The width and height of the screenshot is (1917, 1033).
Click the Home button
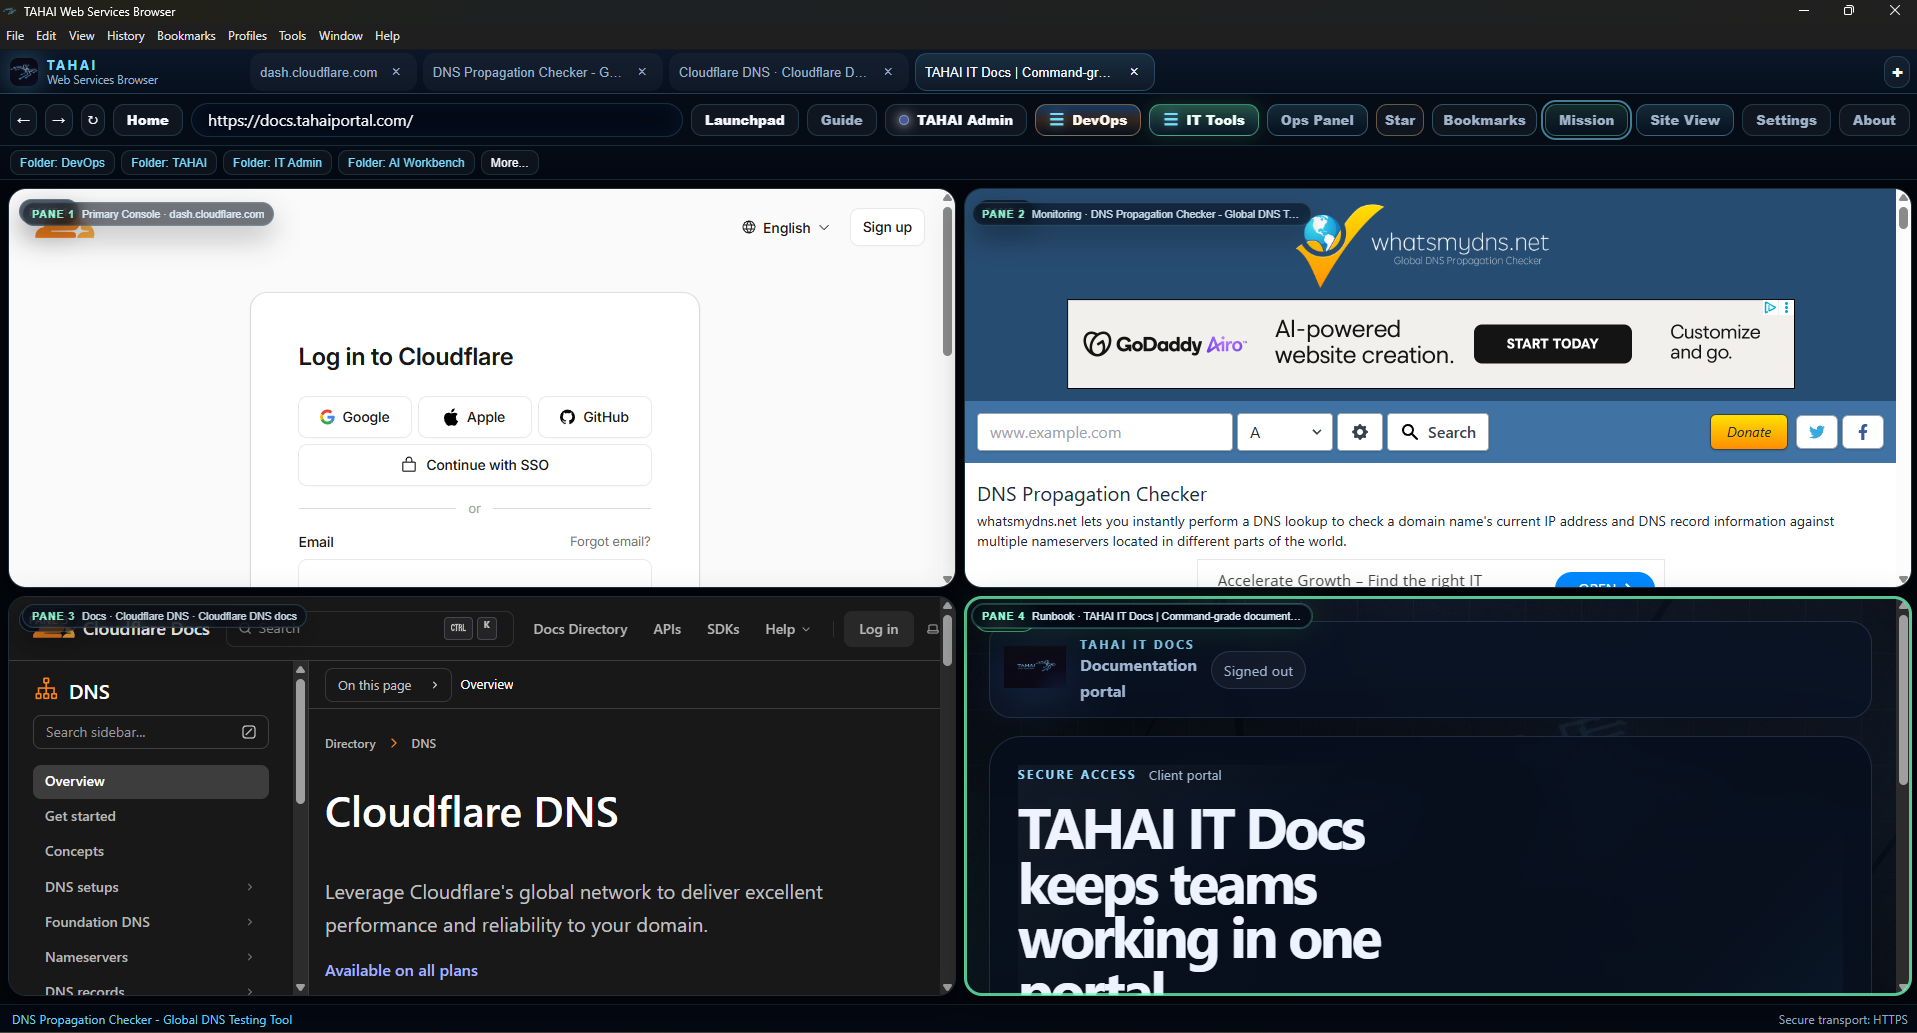[x=148, y=120]
